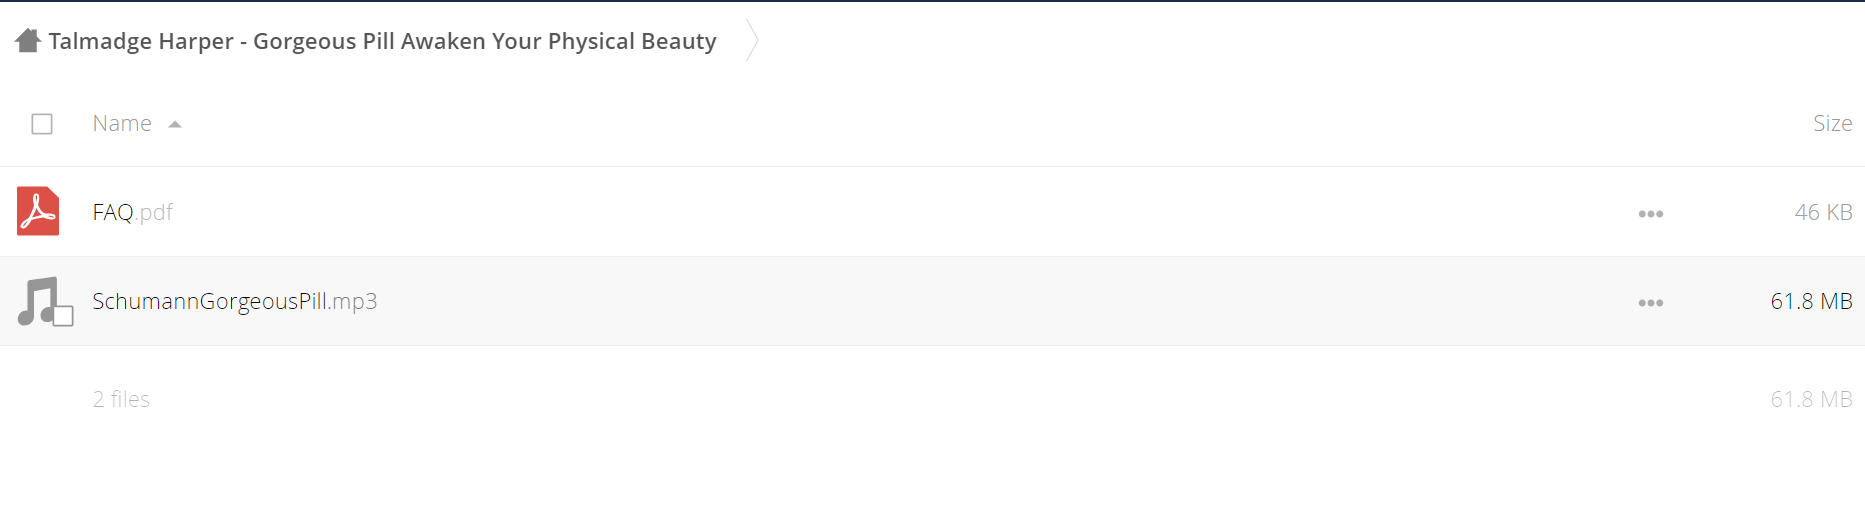
Task: Open the SchumannGorgeousPill.mp3 file name link
Action: tap(235, 301)
